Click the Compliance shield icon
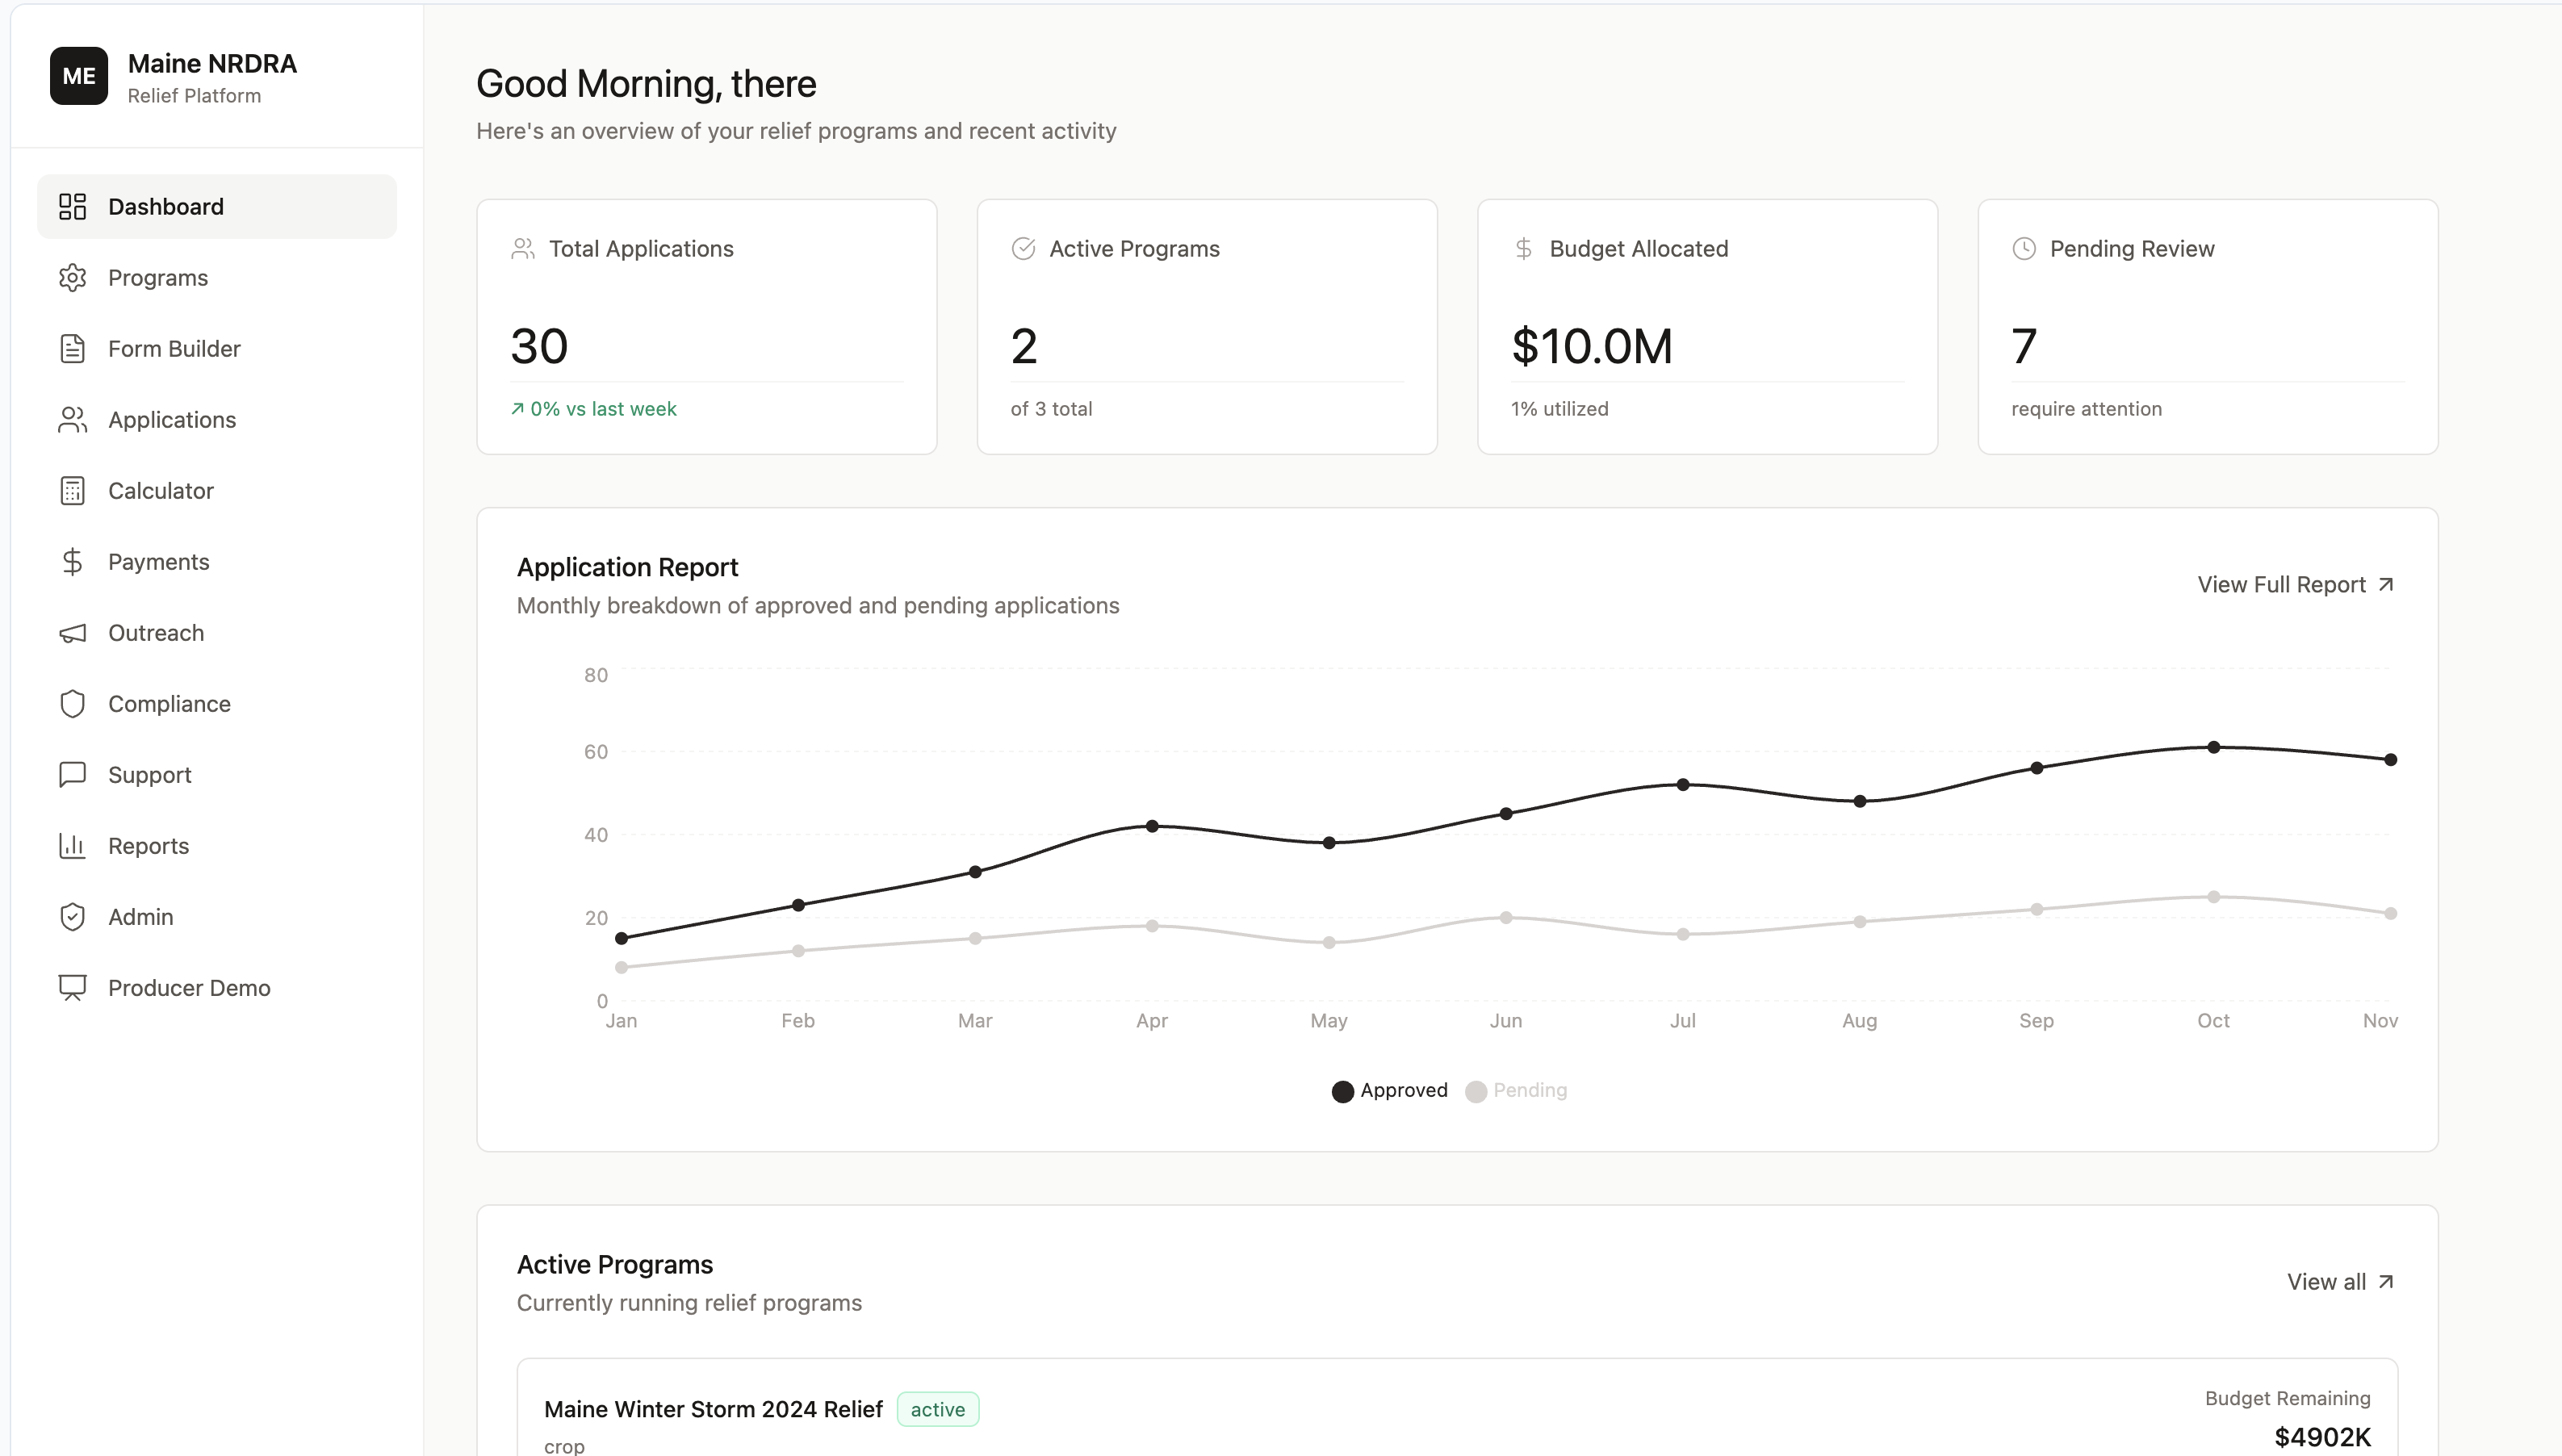The height and width of the screenshot is (1456, 2562). [72, 704]
